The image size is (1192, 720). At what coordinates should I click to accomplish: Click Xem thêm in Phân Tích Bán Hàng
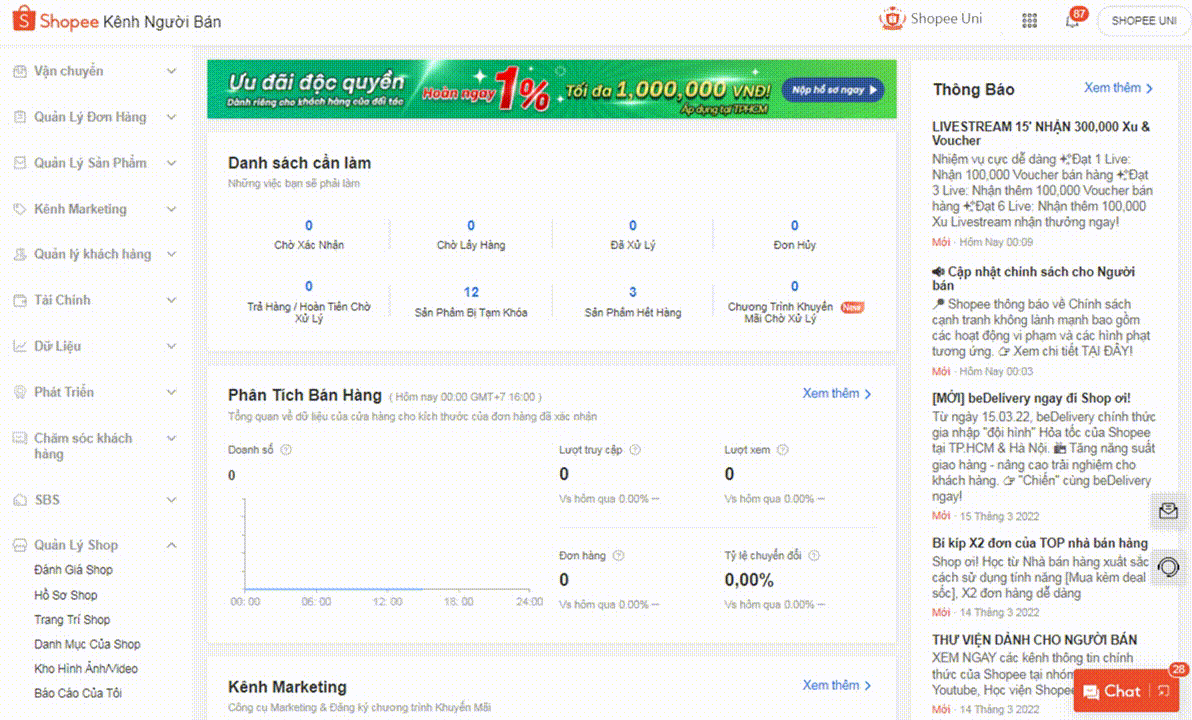click(x=837, y=394)
